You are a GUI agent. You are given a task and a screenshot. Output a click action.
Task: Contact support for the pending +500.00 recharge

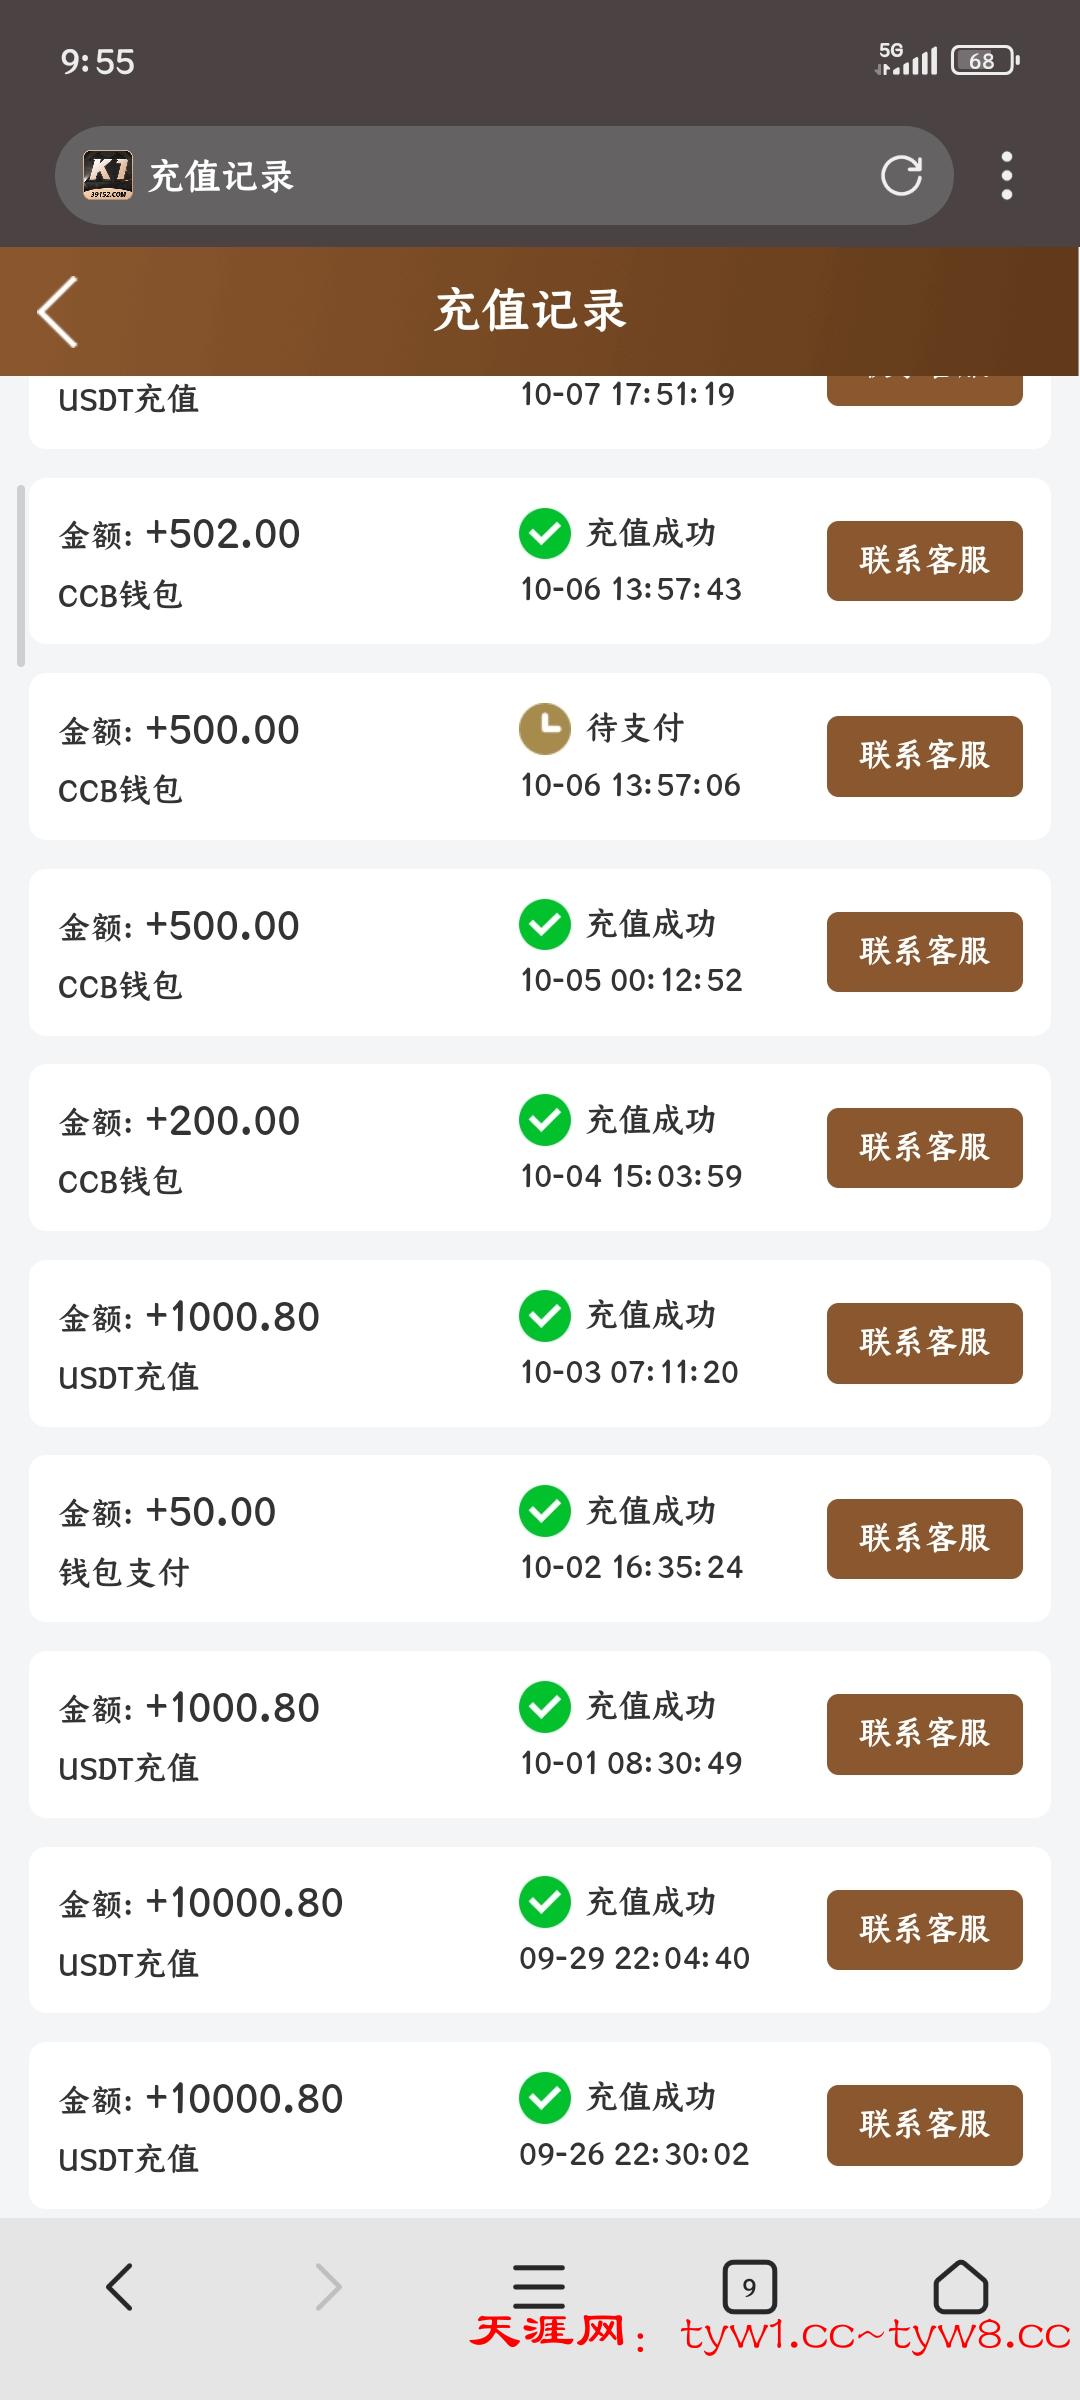(x=924, y=756)
